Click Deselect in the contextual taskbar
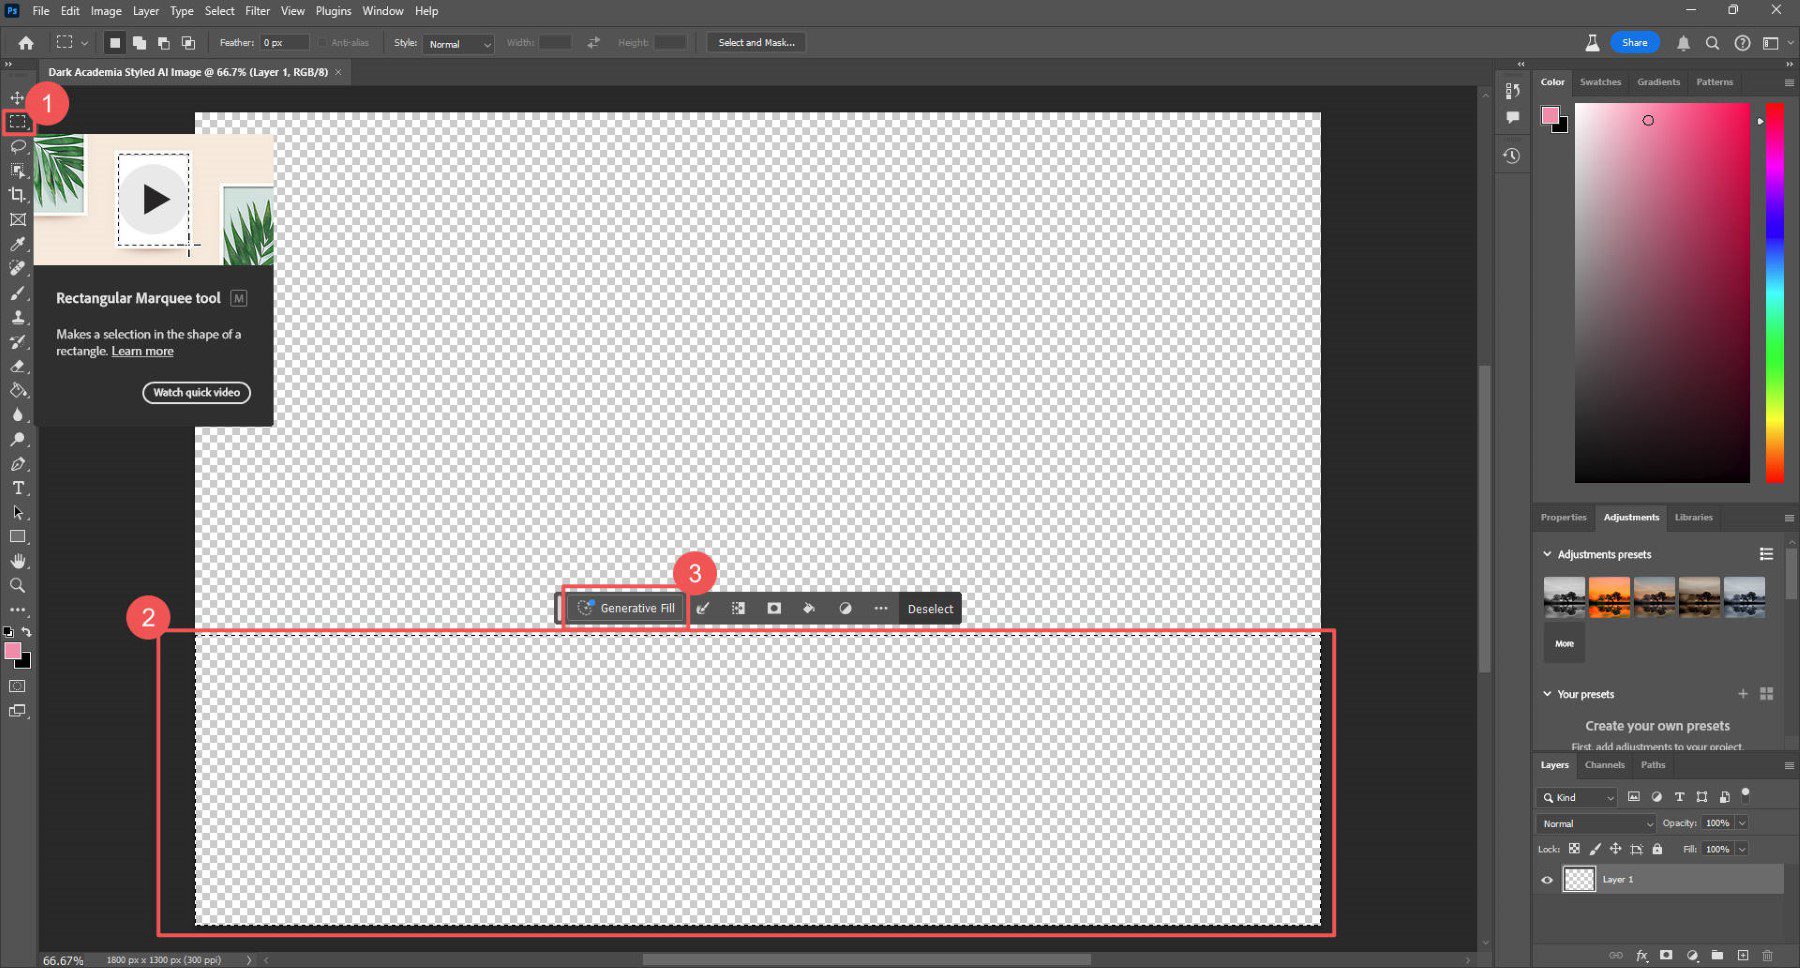 tap(930, 609)
